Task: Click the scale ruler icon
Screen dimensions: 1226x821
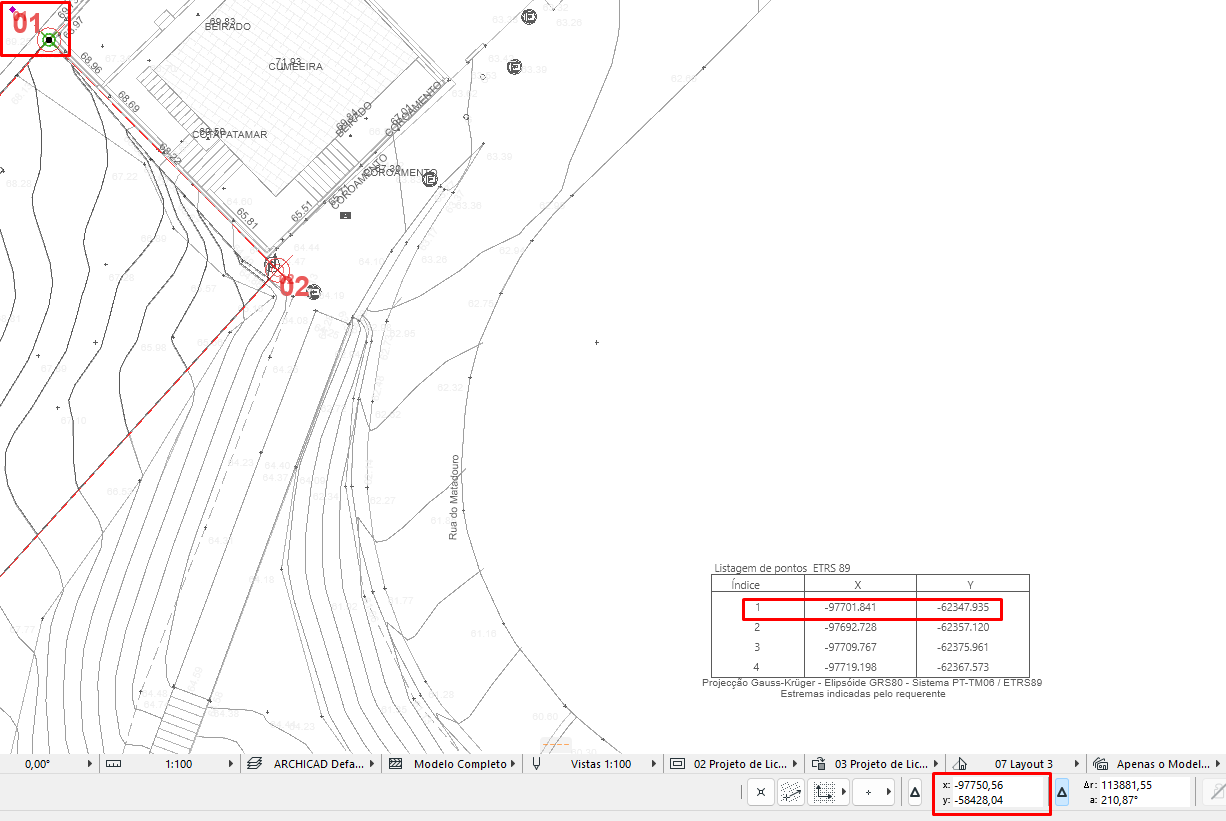Action: [113, 763]
